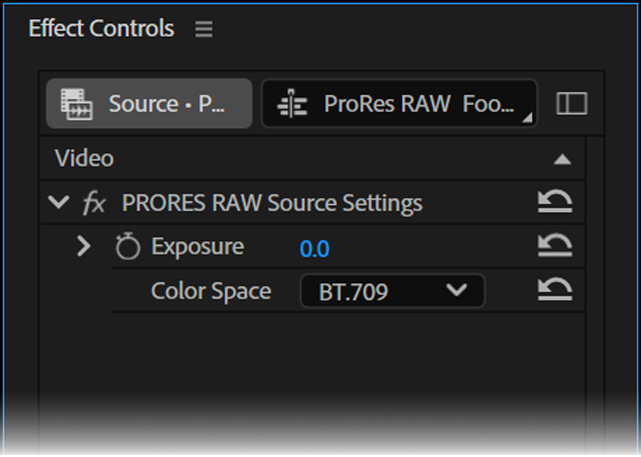Screen dimensions: 641x457
Task: Reset the PRORES RAW Source Settings effect
Action: click(x=555, y=201)
